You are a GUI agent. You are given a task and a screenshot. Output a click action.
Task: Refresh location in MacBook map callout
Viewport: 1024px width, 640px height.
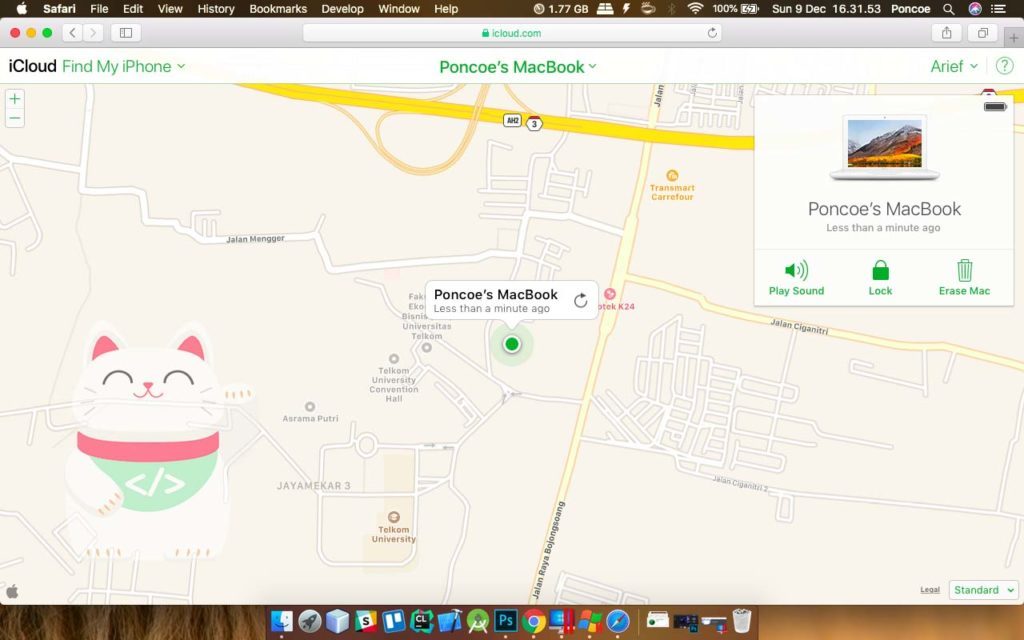(x=581, y=300)
